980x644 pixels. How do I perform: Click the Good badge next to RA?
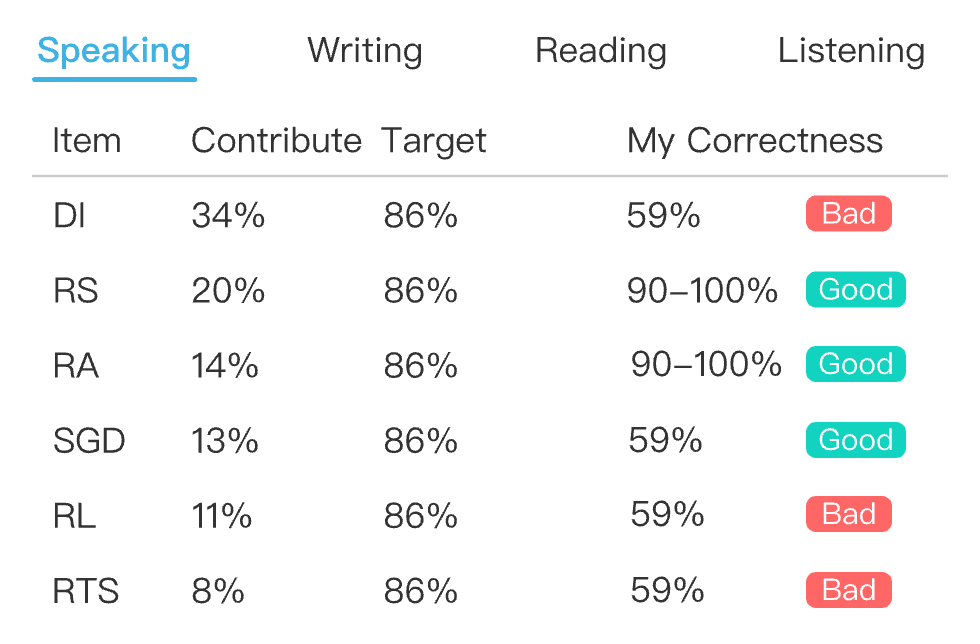pyautogui.click(x=855, y=364)
